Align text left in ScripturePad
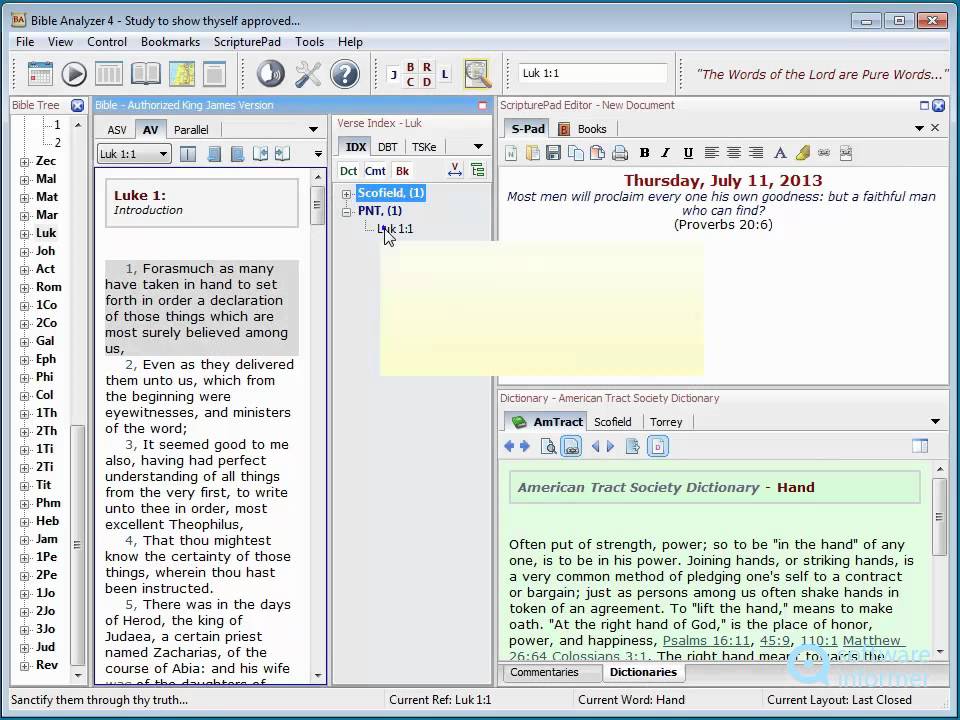Screen dimensions: 960x720 [711, 153]
